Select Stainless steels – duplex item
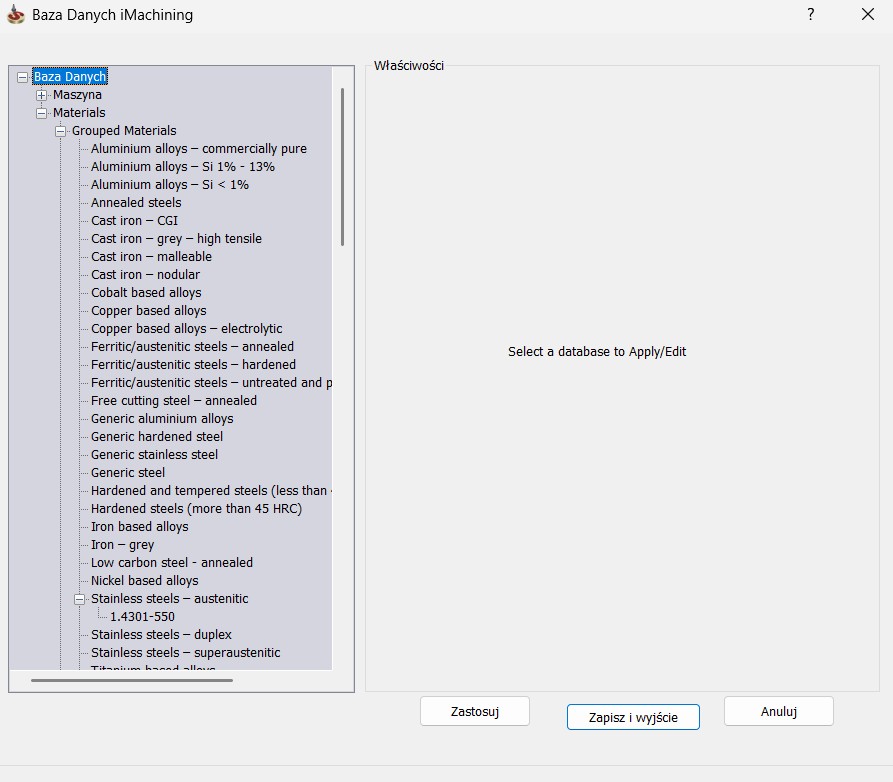 click(161, 635)
